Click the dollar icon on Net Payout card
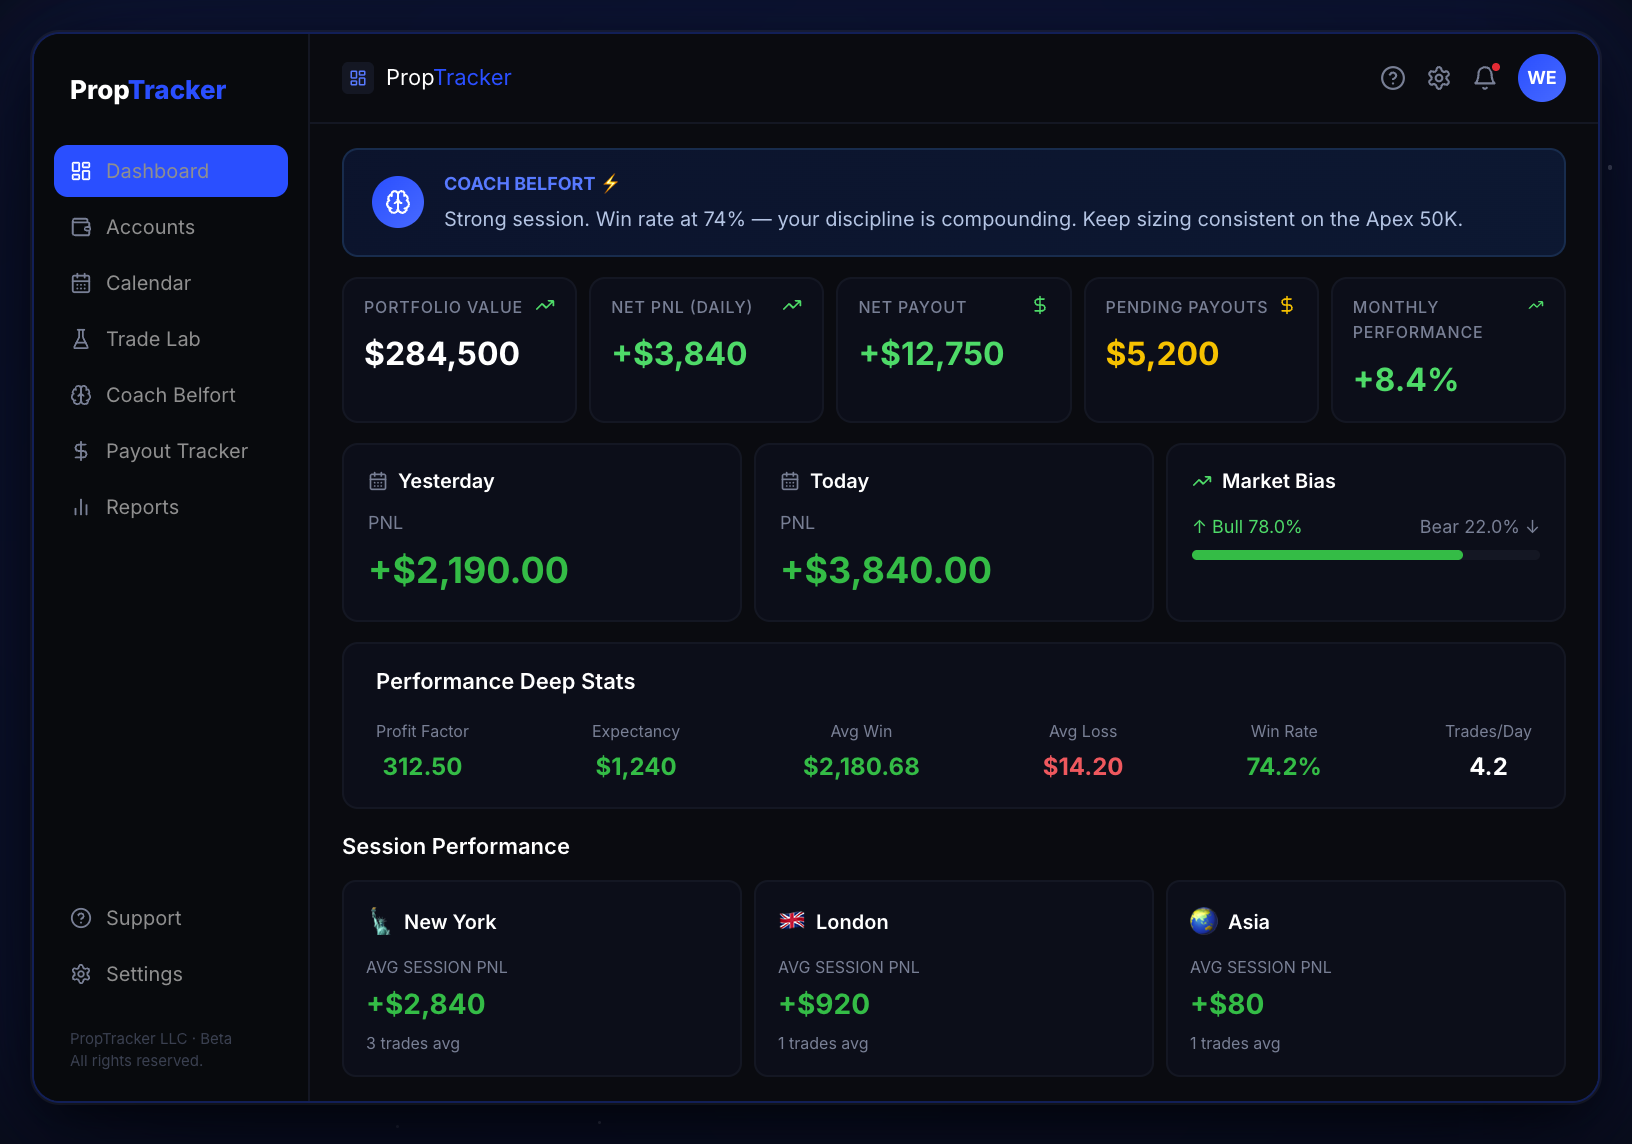Screen dimensions: 1632x1144 (x=1040, y=305)
